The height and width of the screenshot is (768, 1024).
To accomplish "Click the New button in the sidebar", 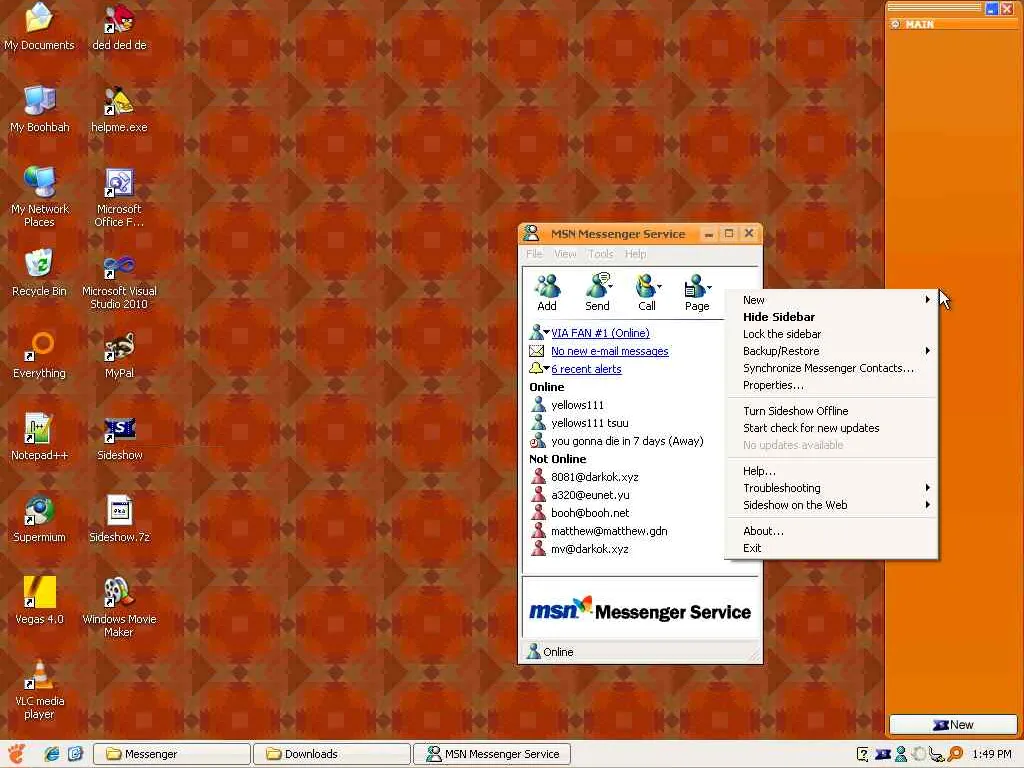I will [953, 724].
